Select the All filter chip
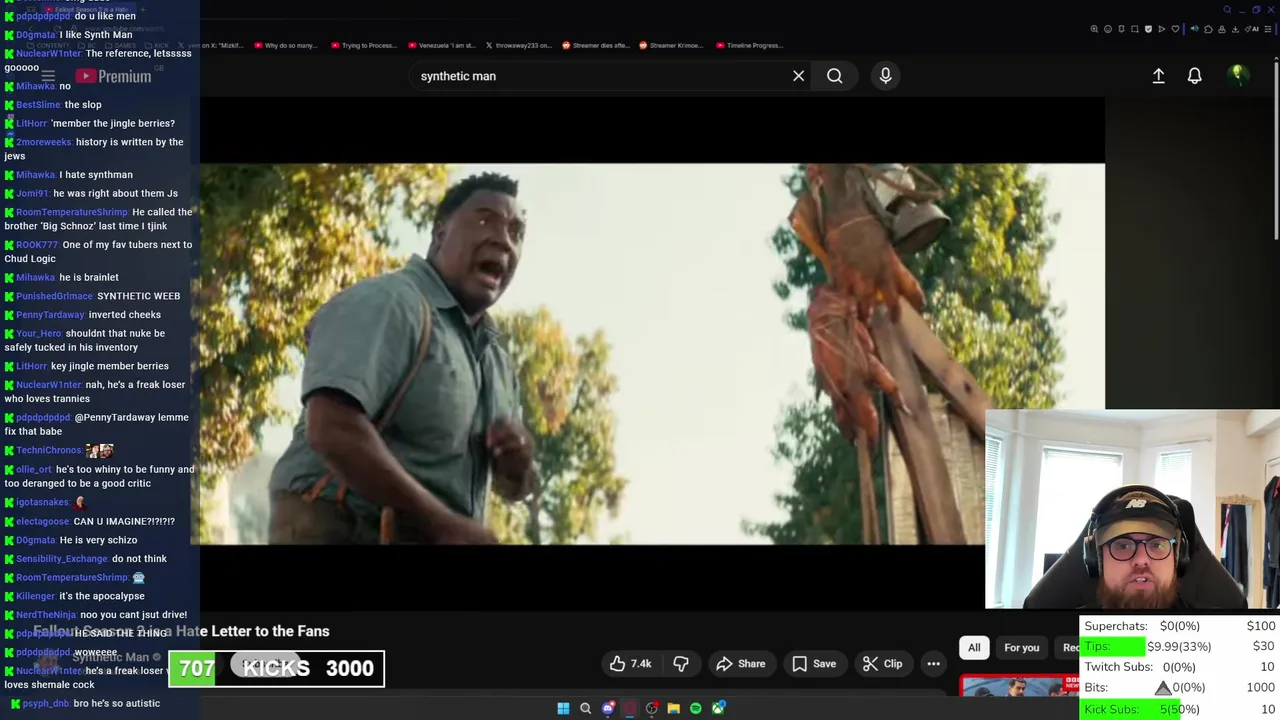 tap(974, 648)
